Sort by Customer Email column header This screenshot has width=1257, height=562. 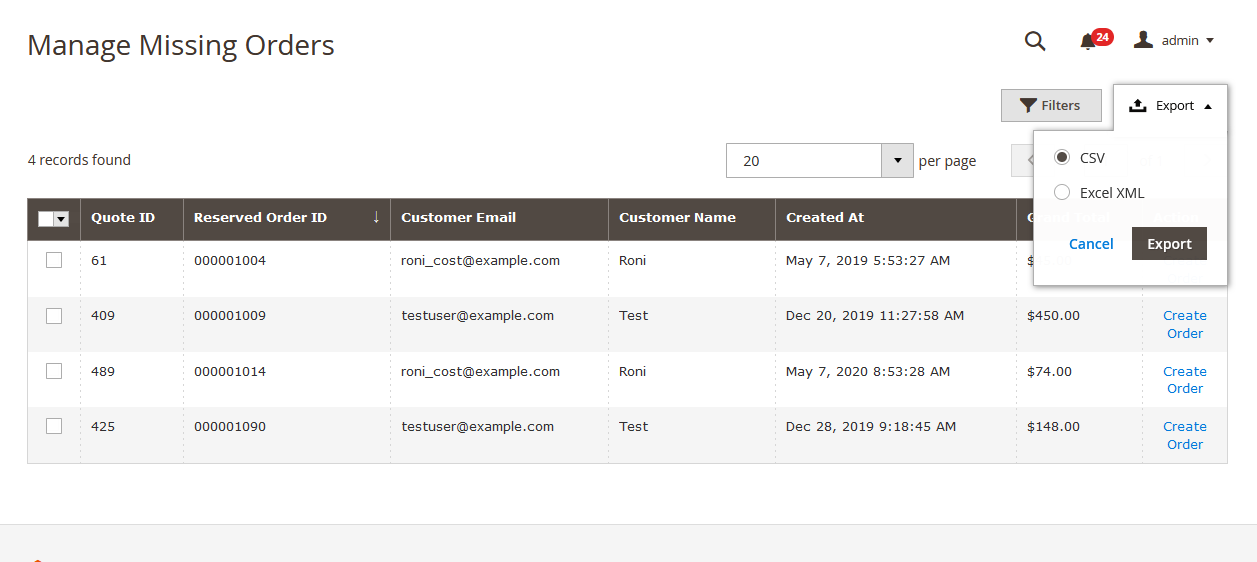click(x=458, y=217)
